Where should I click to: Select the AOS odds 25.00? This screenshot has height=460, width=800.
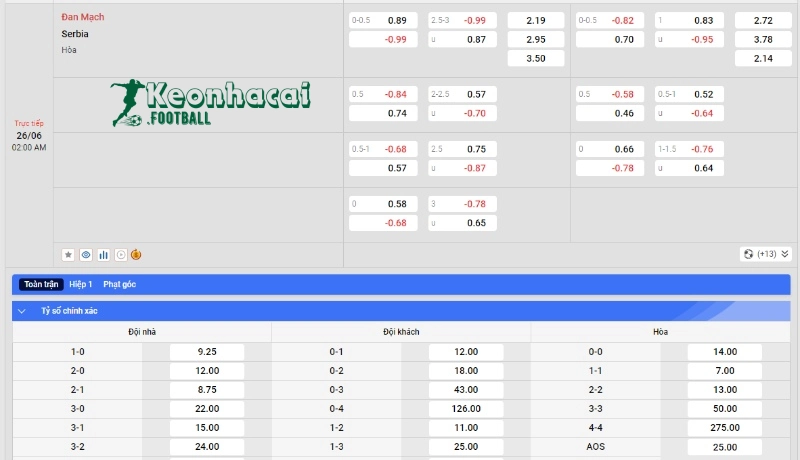click(725, 447)
